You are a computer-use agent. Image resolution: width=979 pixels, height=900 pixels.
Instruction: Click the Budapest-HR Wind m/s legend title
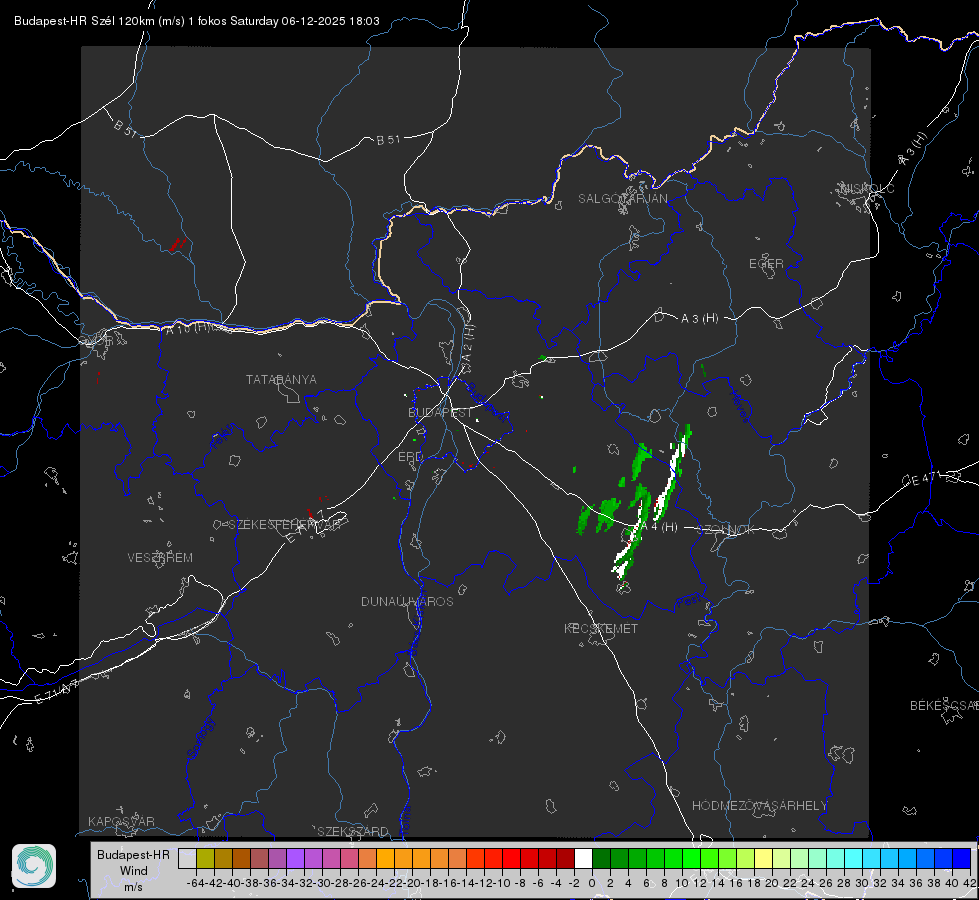click(133, 870)
